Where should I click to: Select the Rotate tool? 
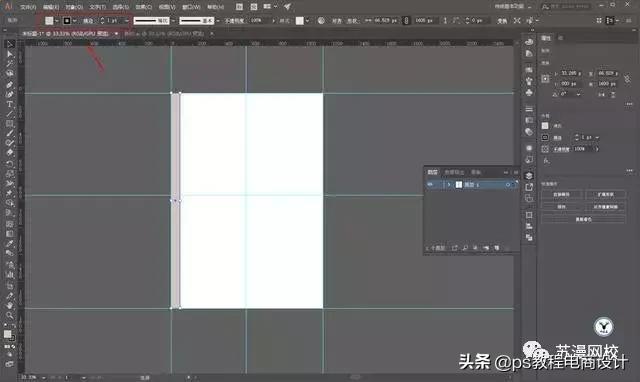click(x=10, y=164)
